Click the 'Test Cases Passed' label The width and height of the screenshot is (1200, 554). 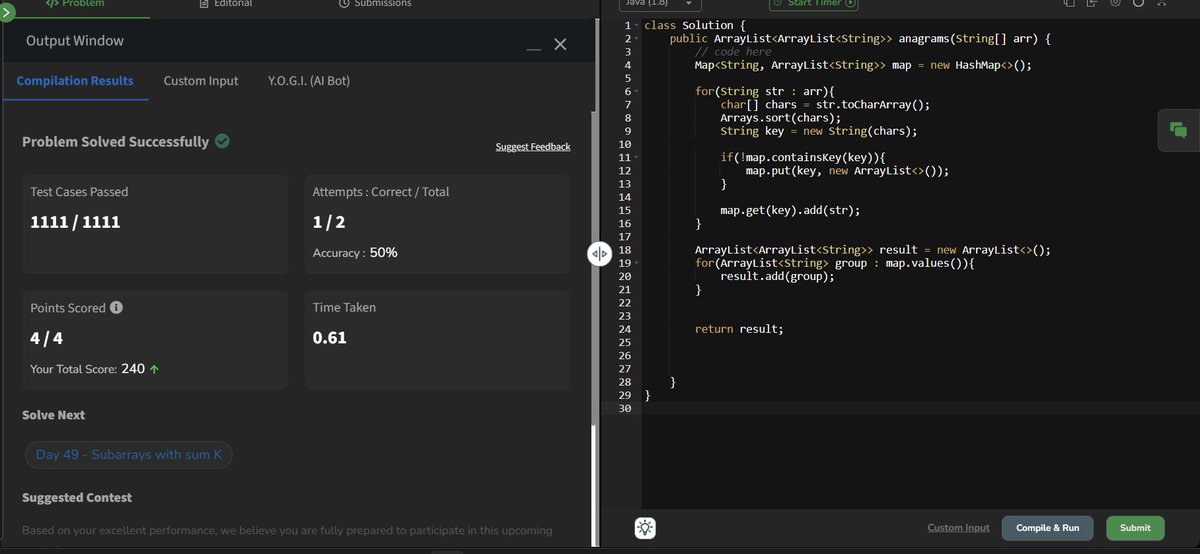click(79, 192)
